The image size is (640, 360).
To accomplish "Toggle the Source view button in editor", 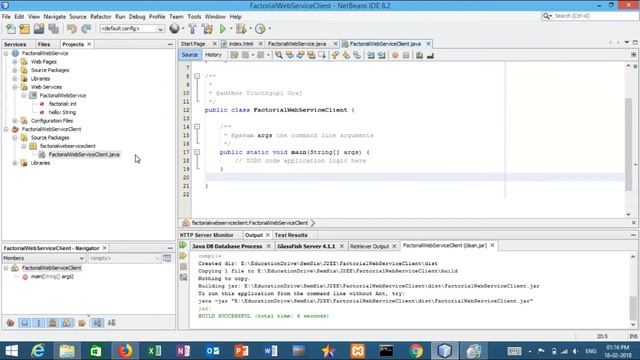I will point(189,55).
